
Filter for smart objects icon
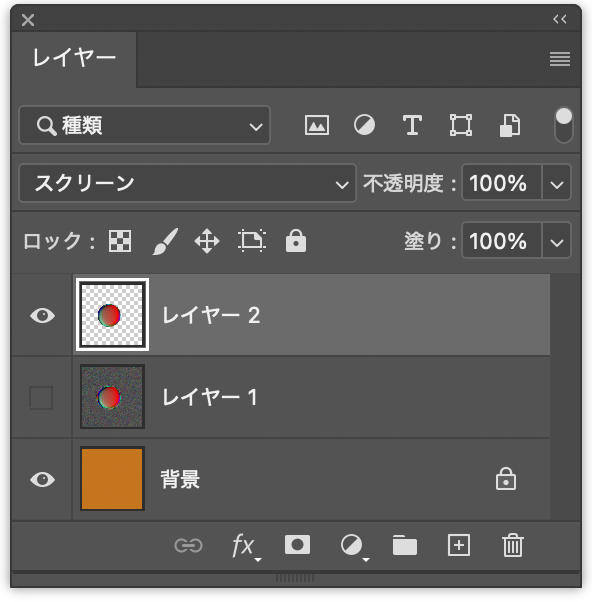[510, 125]
